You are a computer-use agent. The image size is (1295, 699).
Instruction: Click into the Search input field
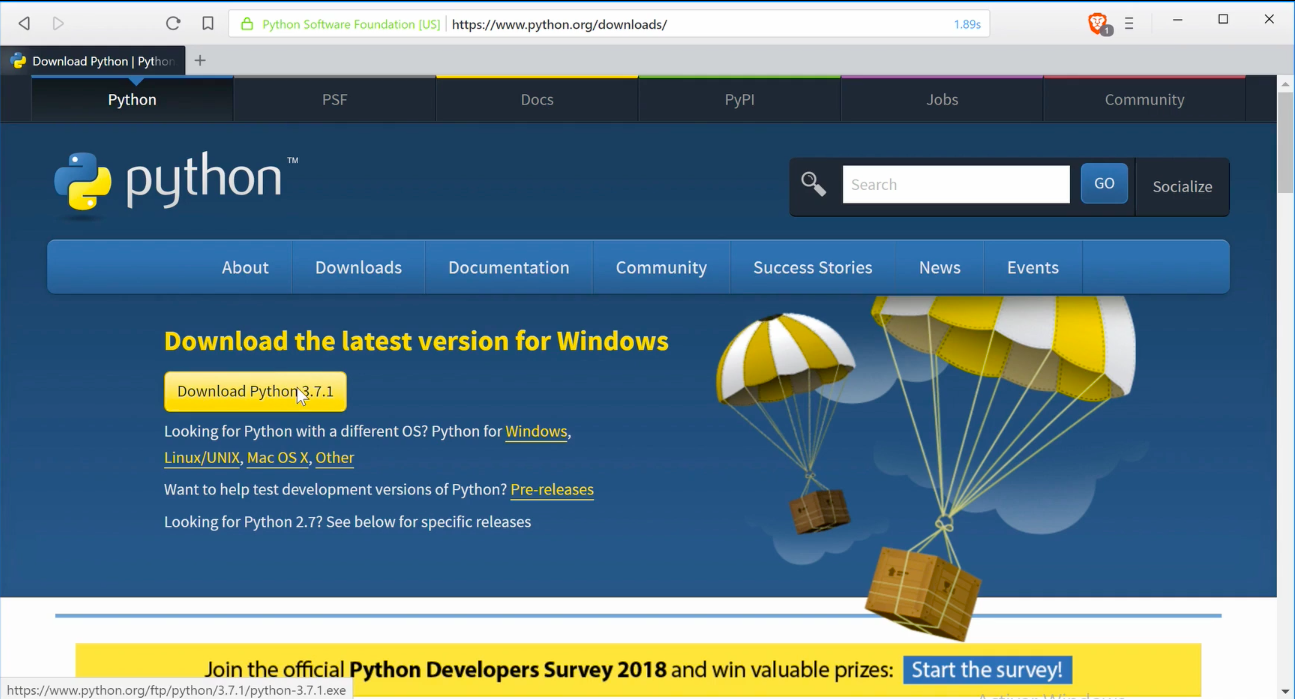point(956,184)
